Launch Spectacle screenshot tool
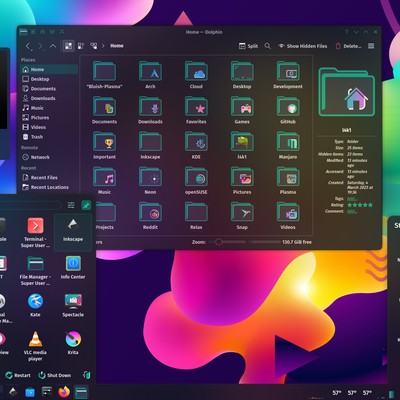 point(73,305)
